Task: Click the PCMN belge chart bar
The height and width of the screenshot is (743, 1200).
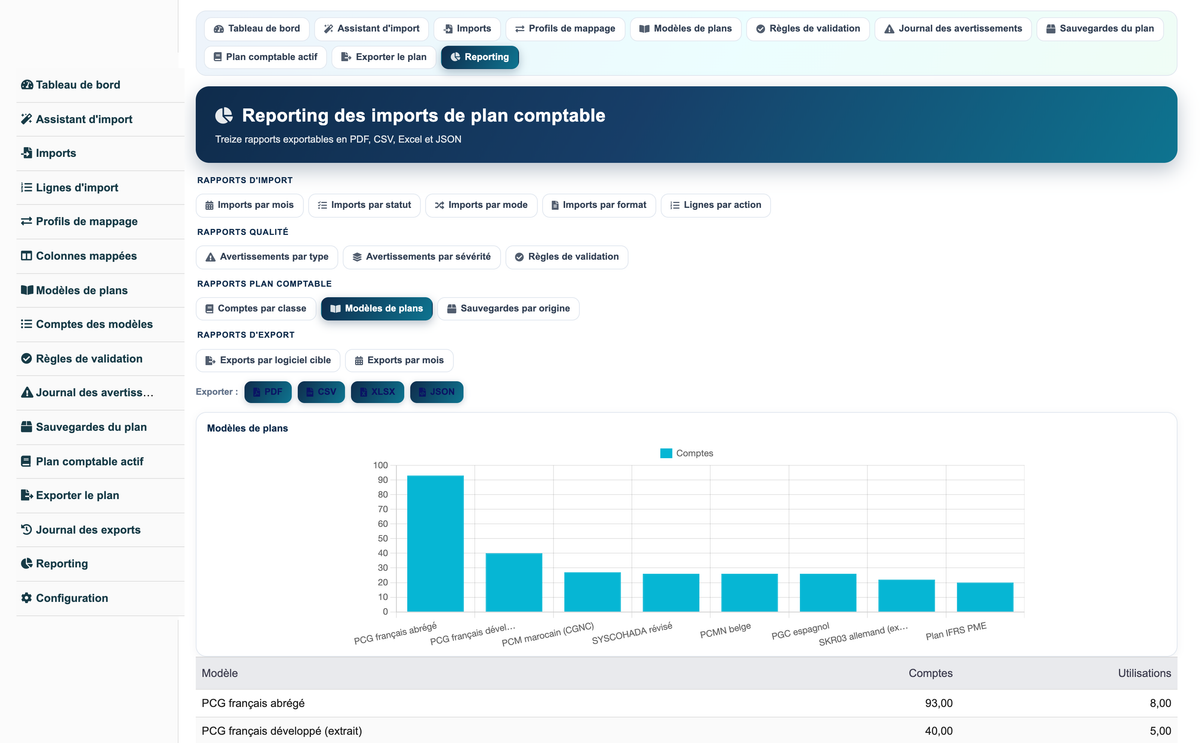Action: 749,592
